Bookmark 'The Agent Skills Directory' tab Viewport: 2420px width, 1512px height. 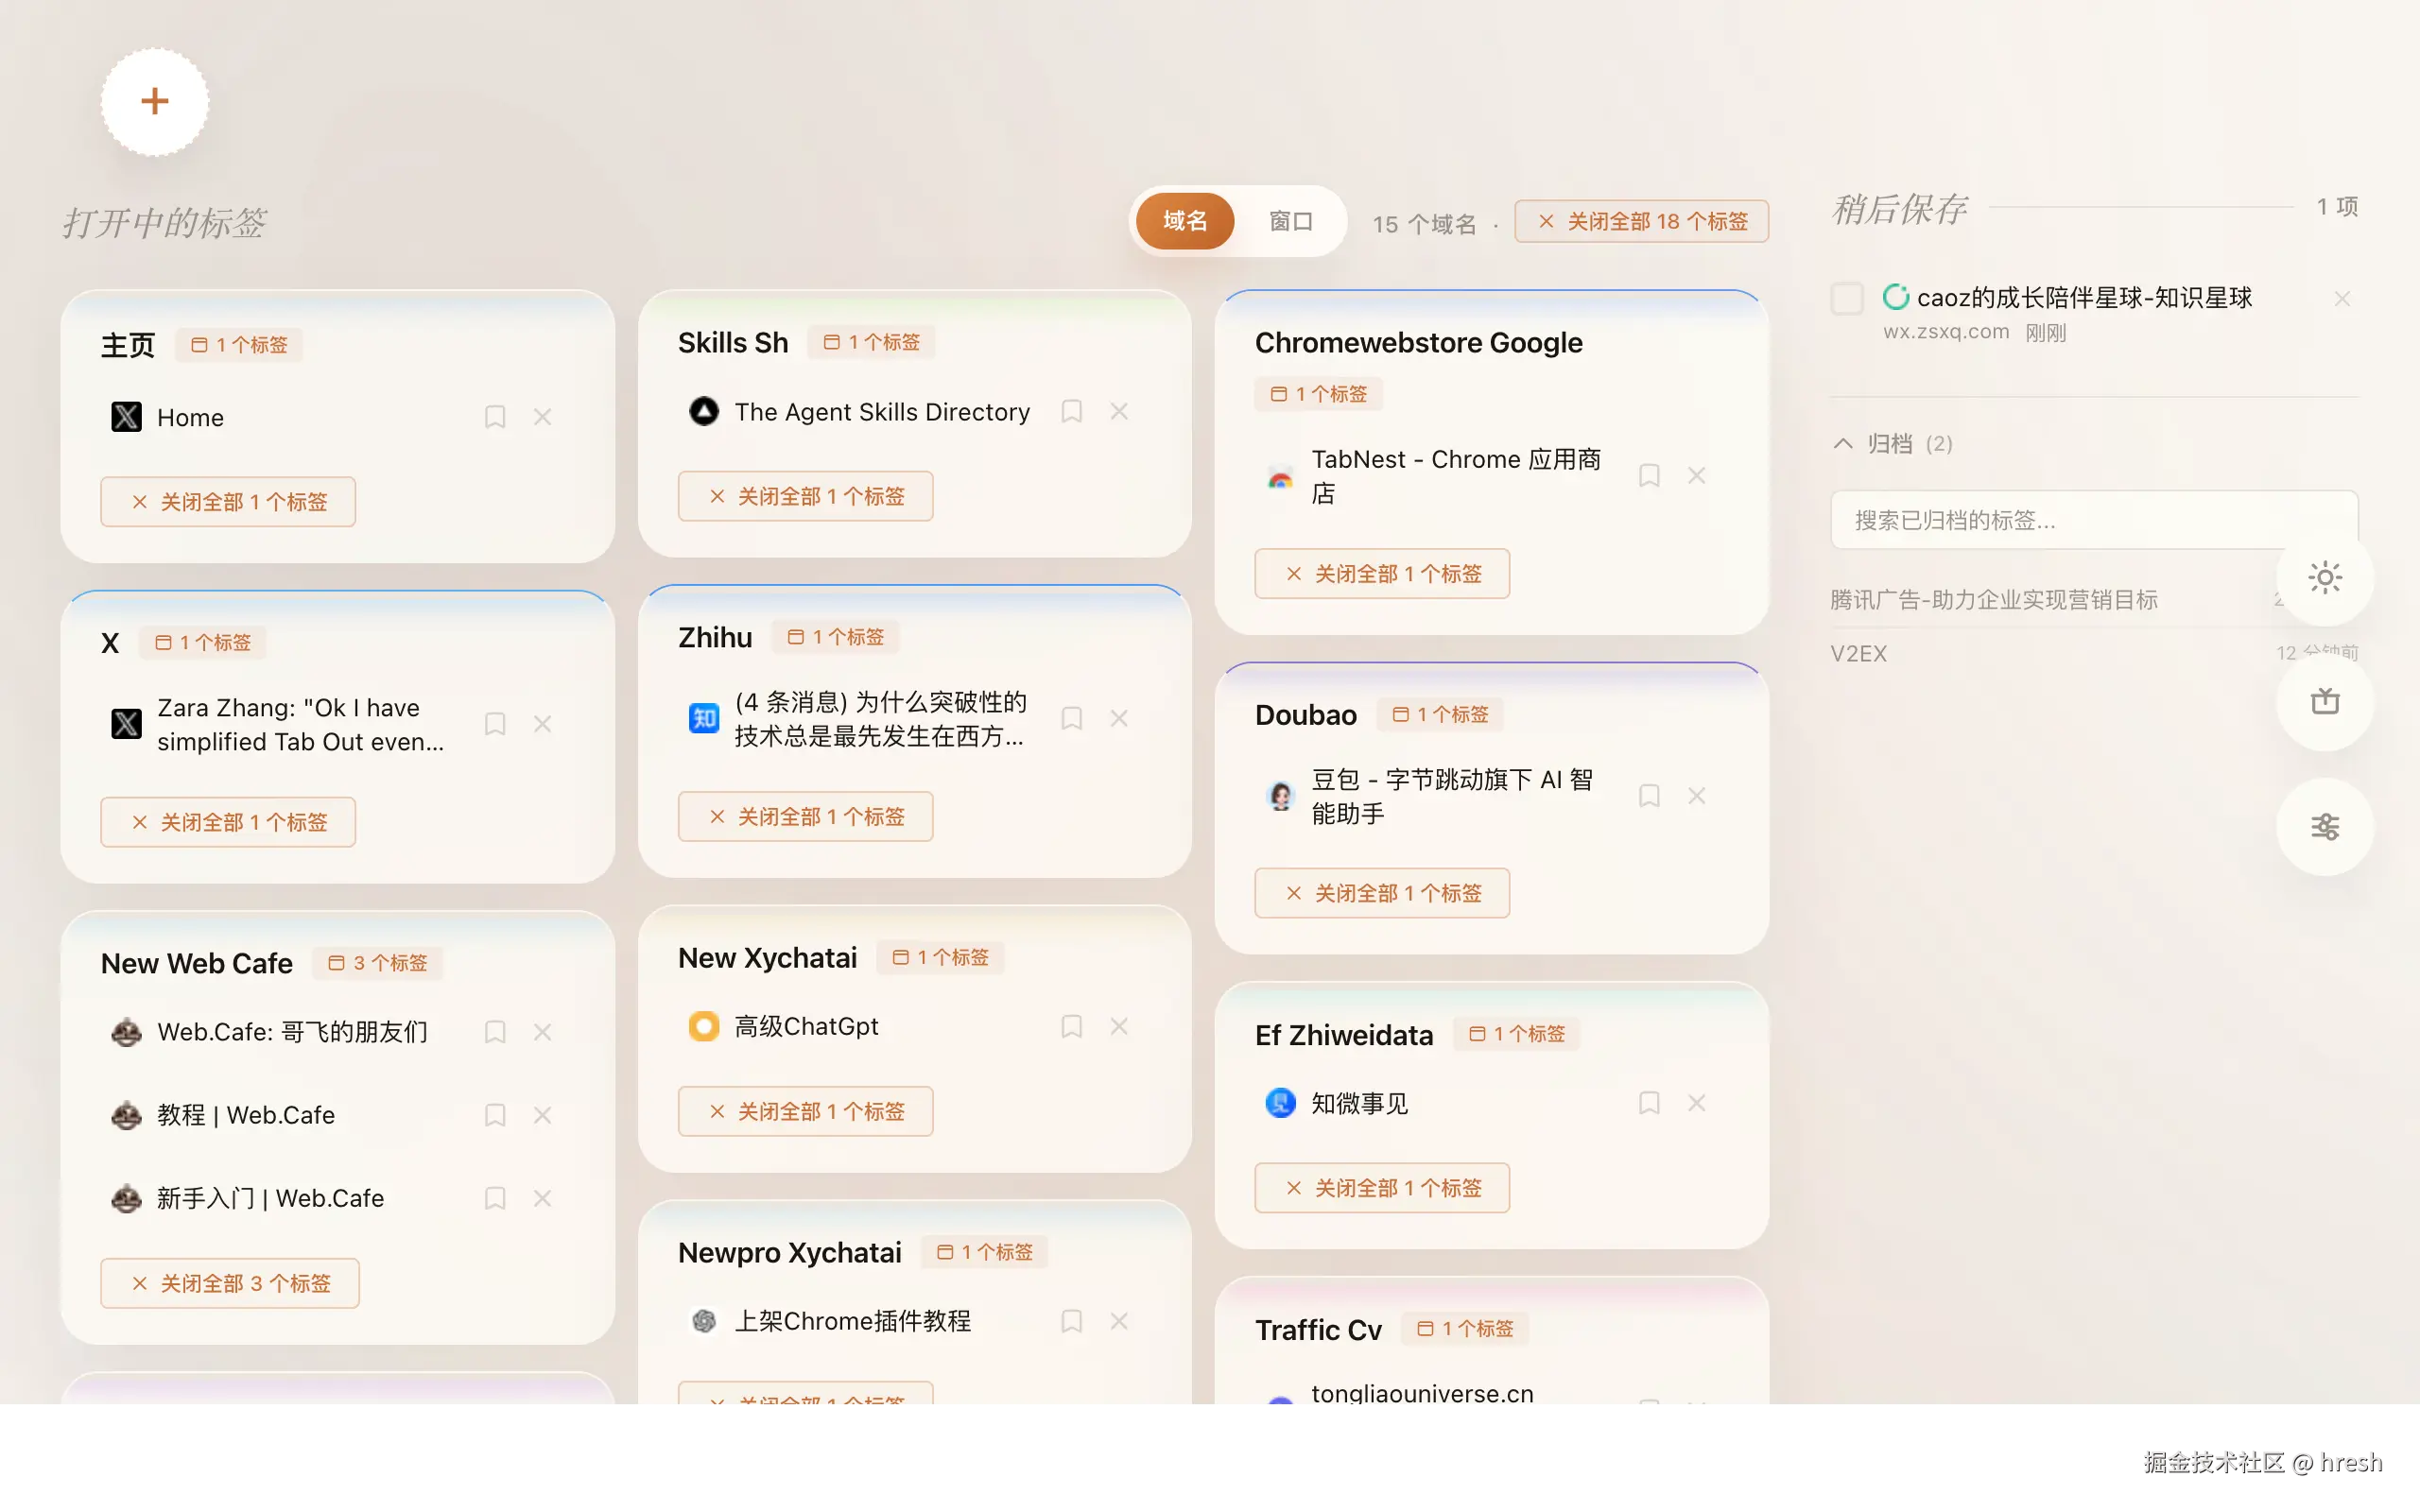point(1071,411)
